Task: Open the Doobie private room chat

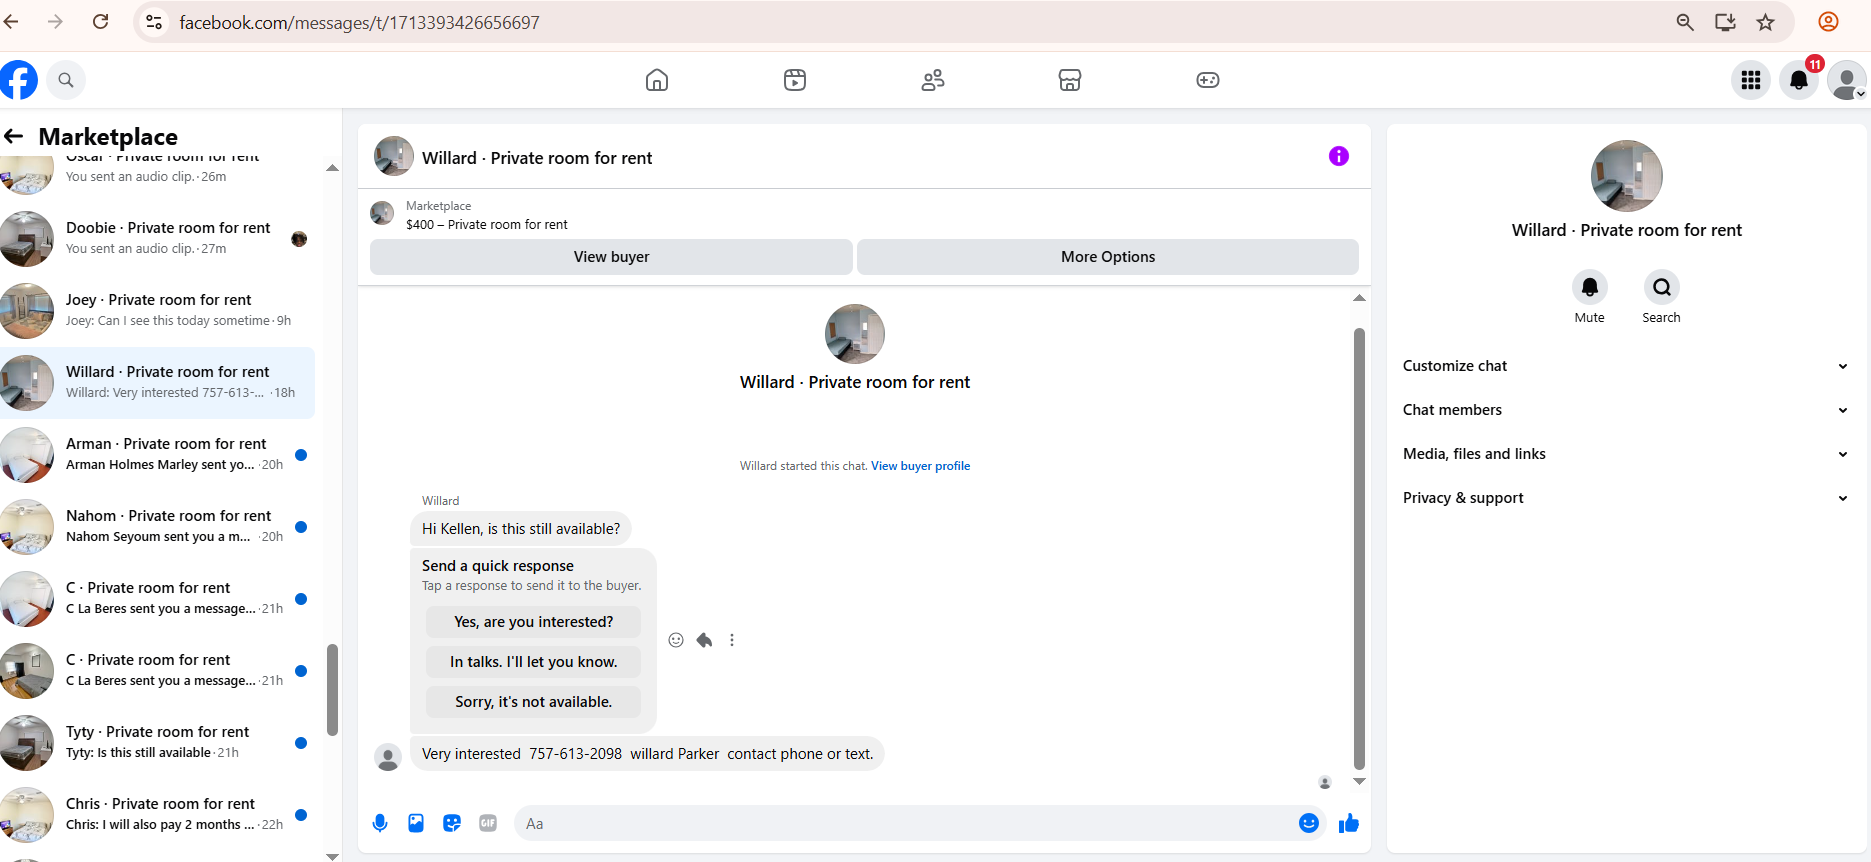Action: pyautogui.click(x=157, y=239)
